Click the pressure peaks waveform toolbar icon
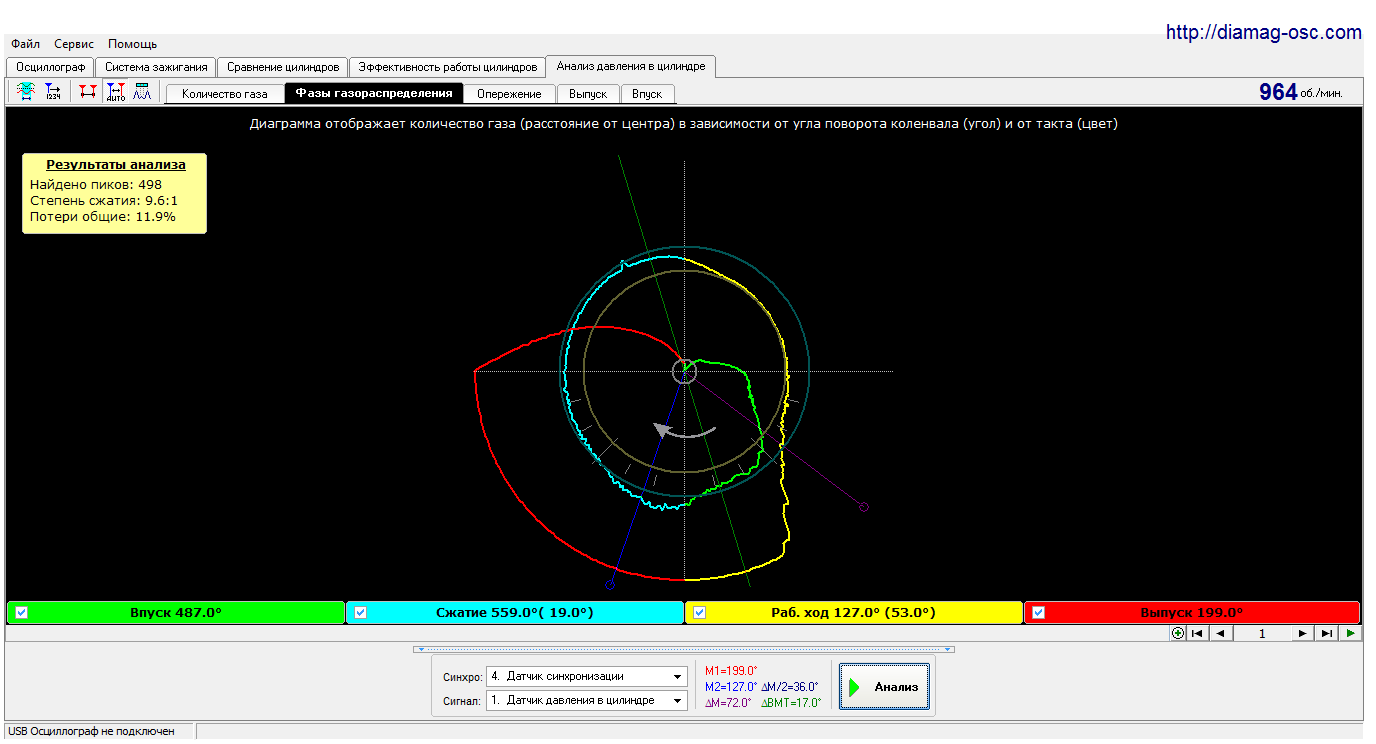Viewport: 1376px width, 744px height. 142,92
